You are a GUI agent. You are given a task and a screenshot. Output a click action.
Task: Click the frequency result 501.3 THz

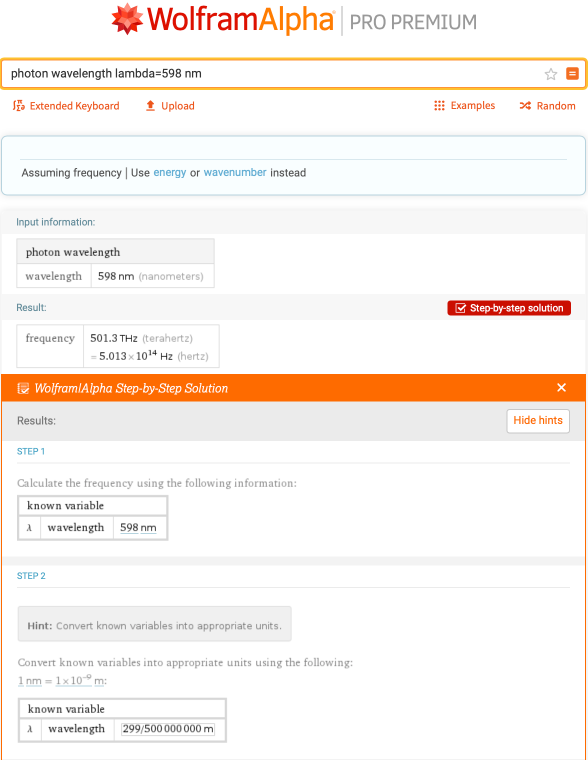point(113,338)
